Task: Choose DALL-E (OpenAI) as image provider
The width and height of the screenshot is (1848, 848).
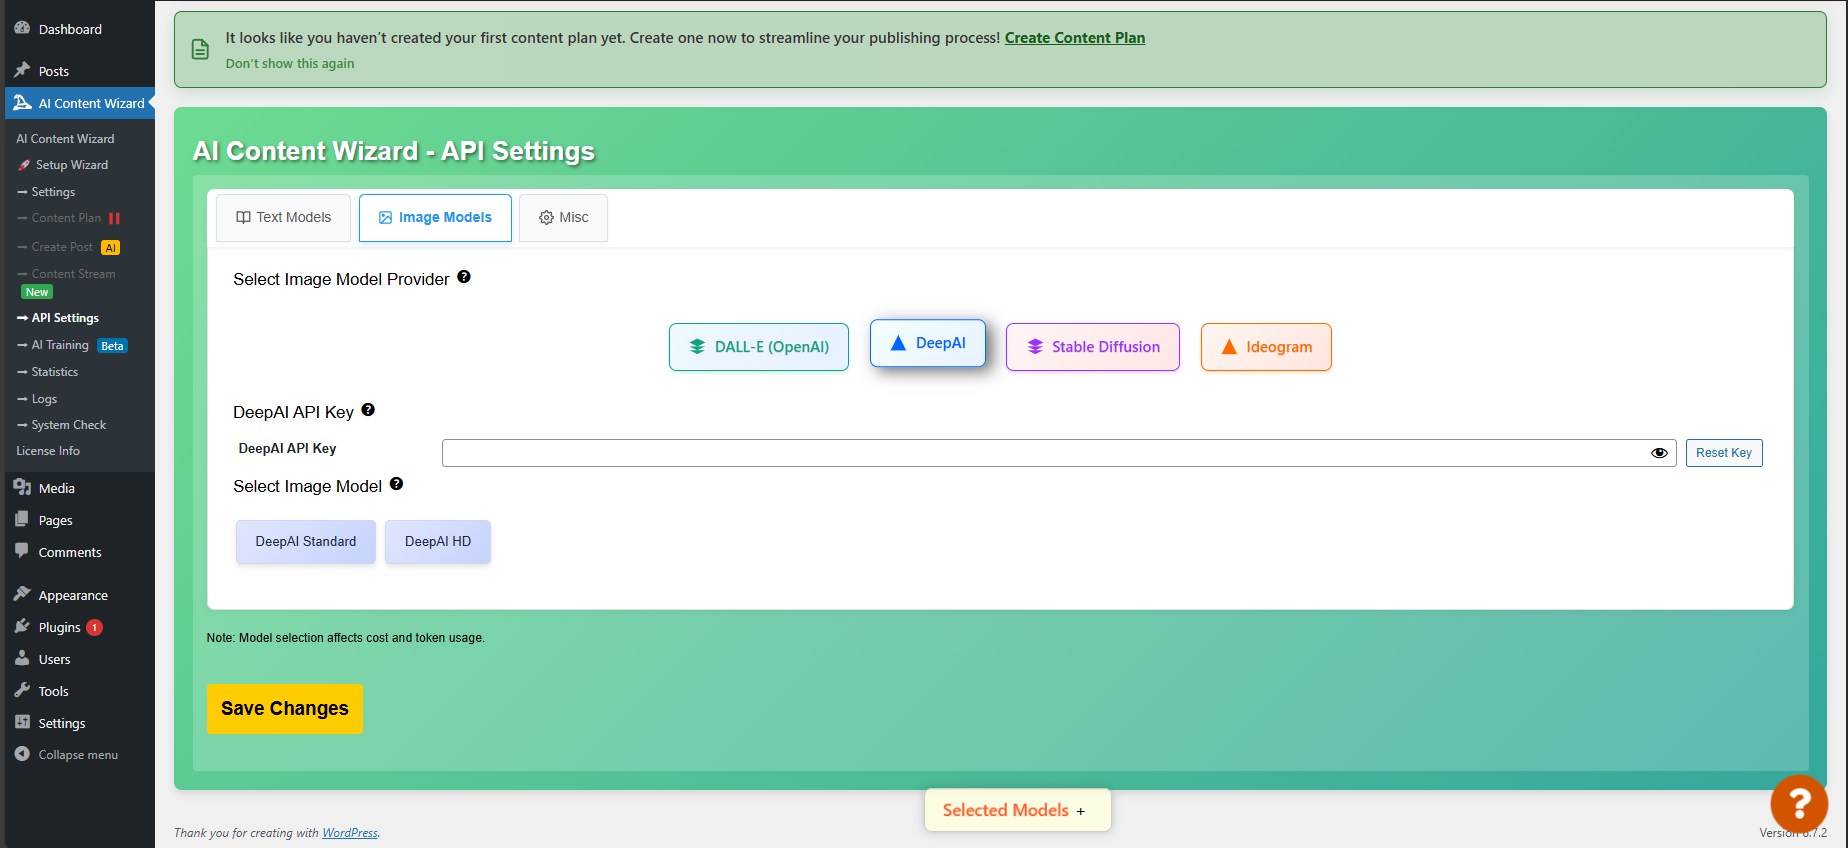Action: point(759,347)
